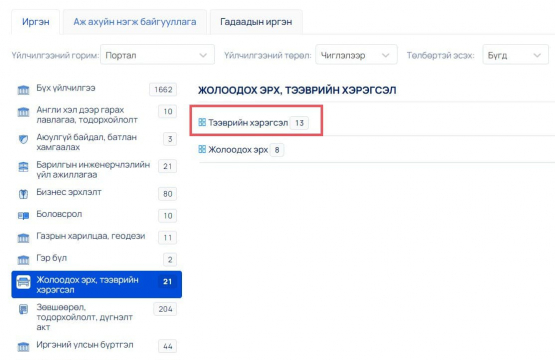
Task: Select Англи хэл дээр гарах лавлагаа, тодорхойлолт
Action: click(x=87, y=115)
